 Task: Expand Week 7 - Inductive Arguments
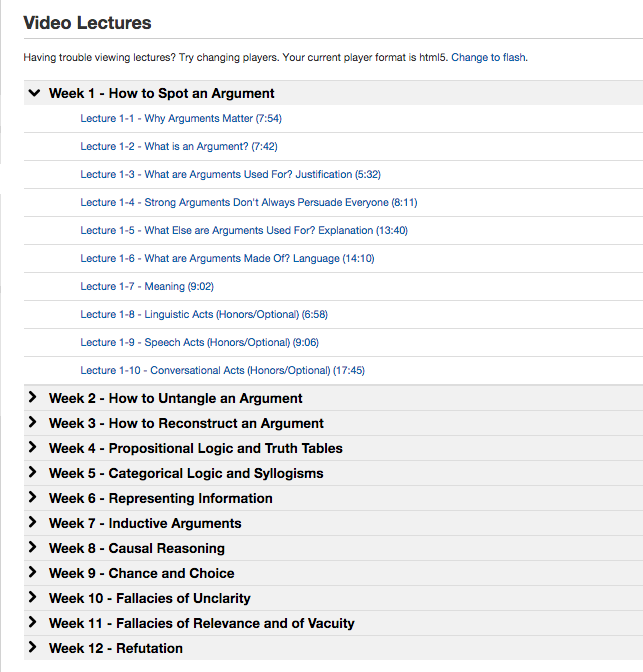pyautogui.click(x=145, y=523)
